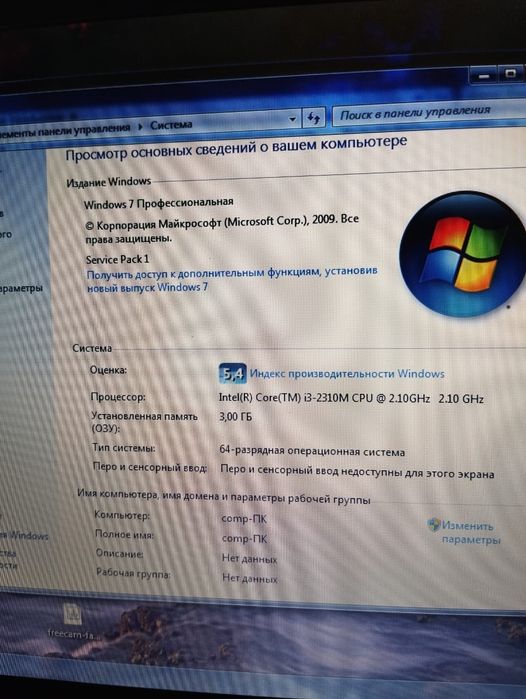This screenshot has height=699, width=526.
Task: Click 'Нет данных' next to 'Рабочая группа'
Action: click(x=250, y=579)
